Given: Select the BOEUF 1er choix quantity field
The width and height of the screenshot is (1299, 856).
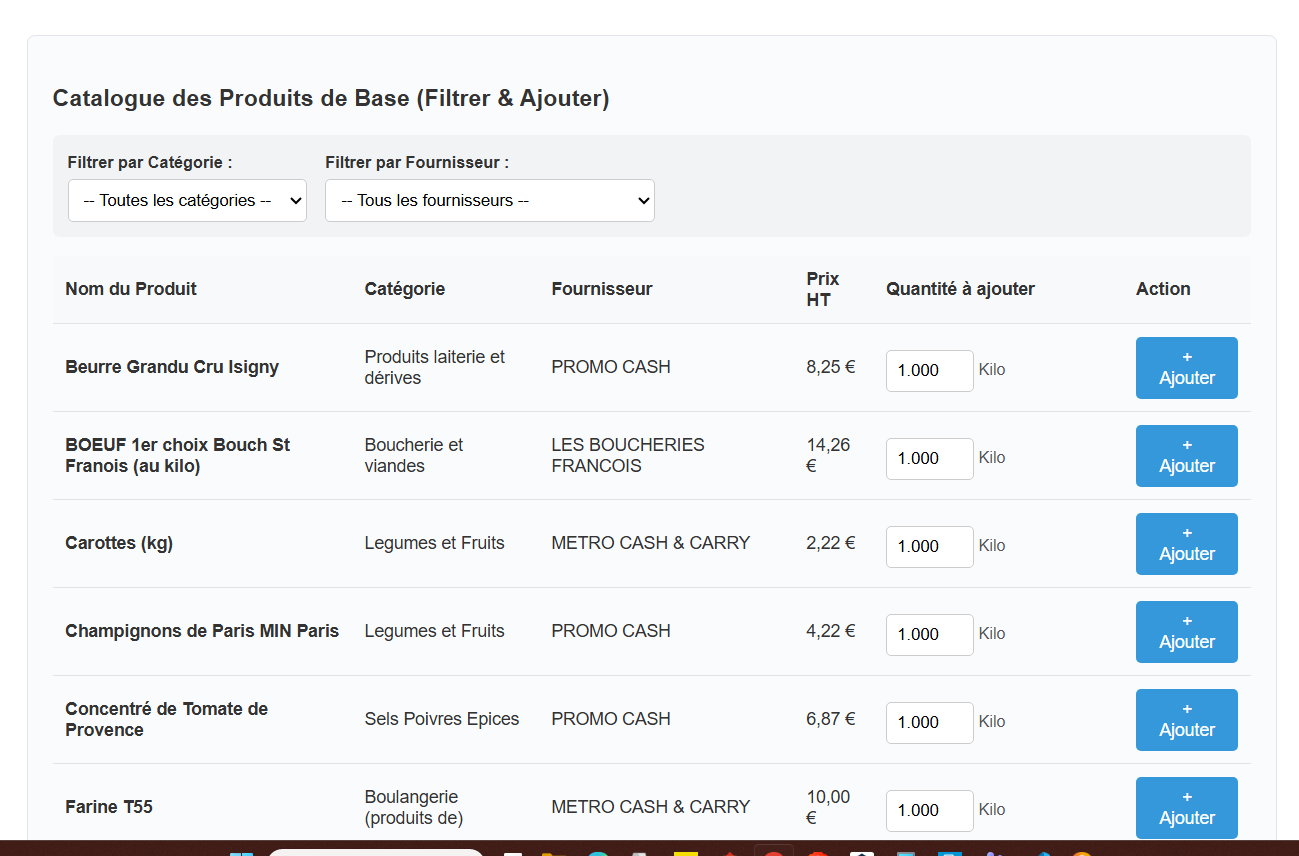Looking at the screenshot, I should click(x=930, y=458).
